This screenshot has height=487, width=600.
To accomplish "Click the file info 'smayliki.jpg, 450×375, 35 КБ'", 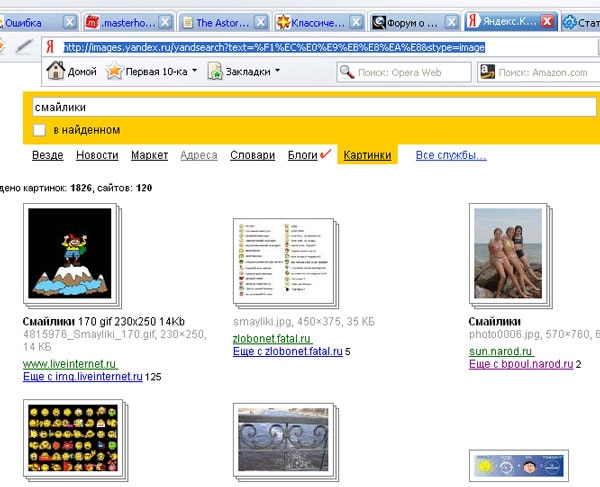I will click(304, 322).
